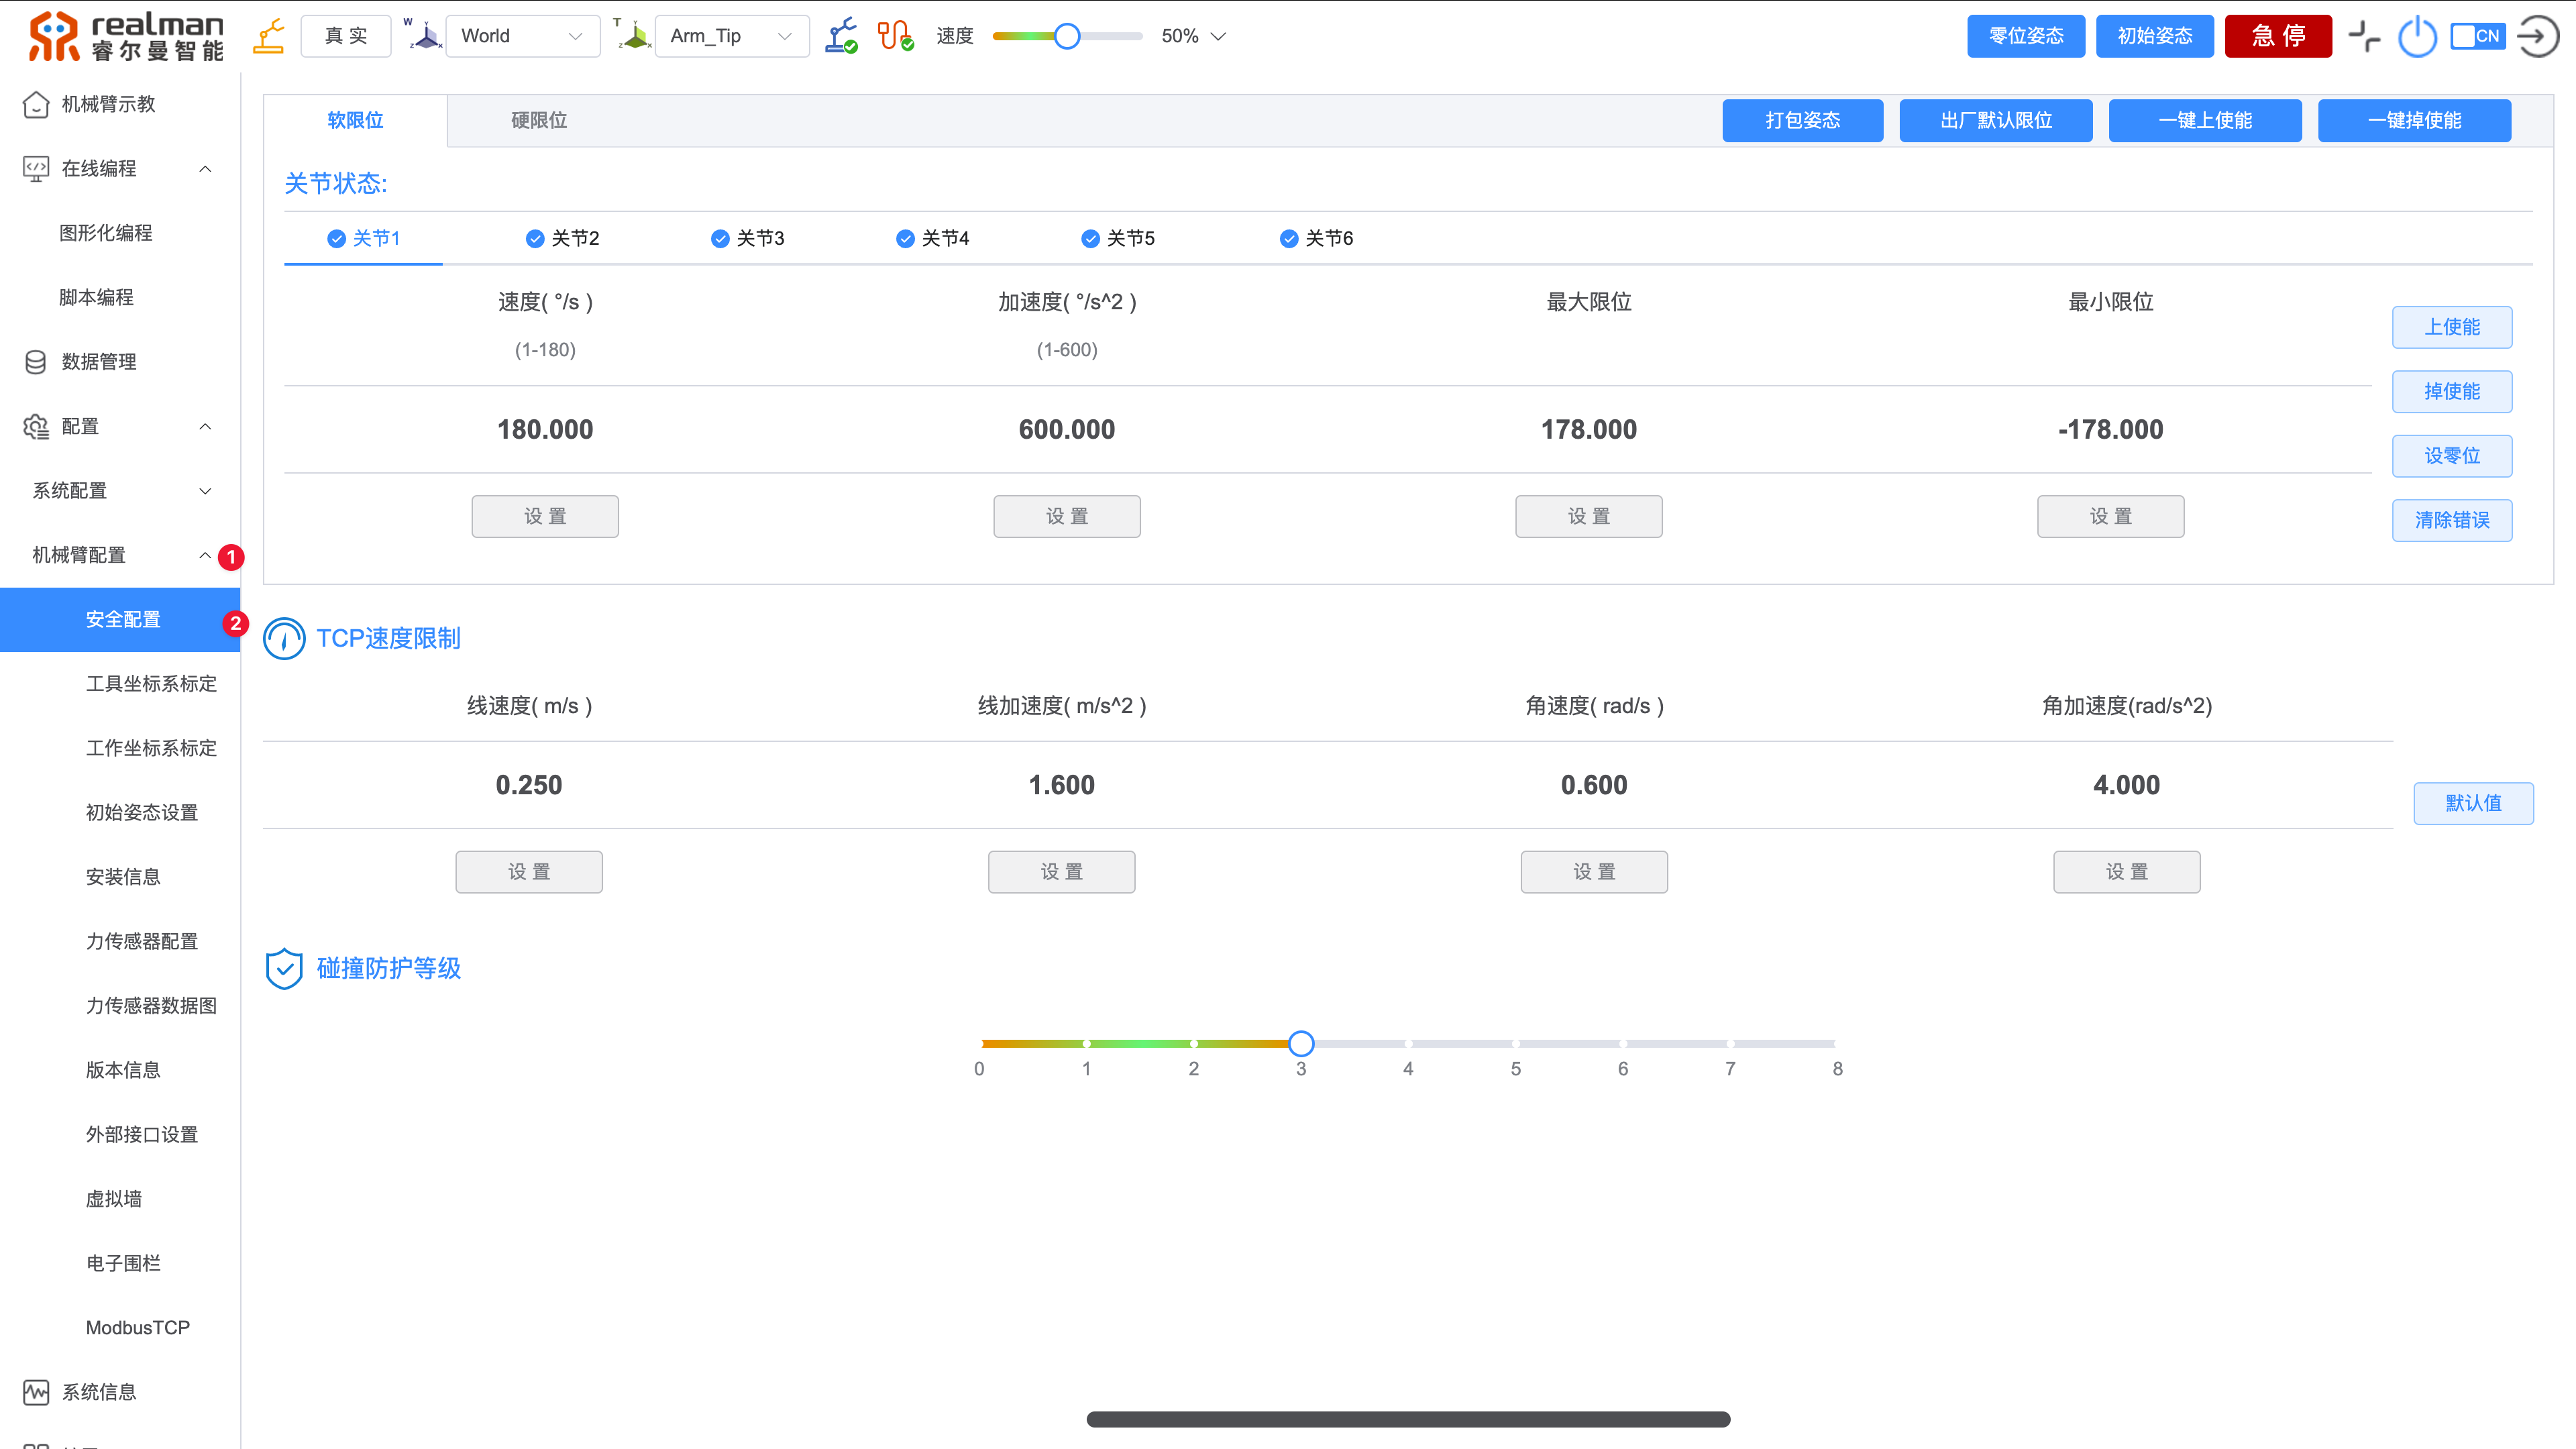Viewport: 2576px width, 1449px height.
Task: Click the World coordinate frame icon
Action: point(424,36)
